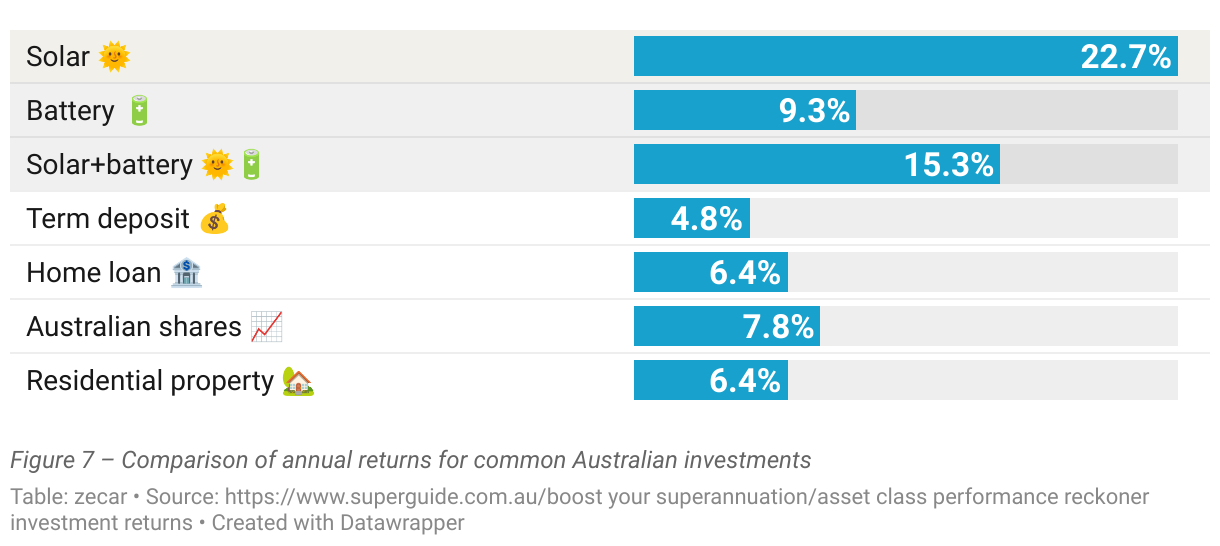Click the money bag emoji by Term deposit
1220x546 pixels.
coord(214,219)
